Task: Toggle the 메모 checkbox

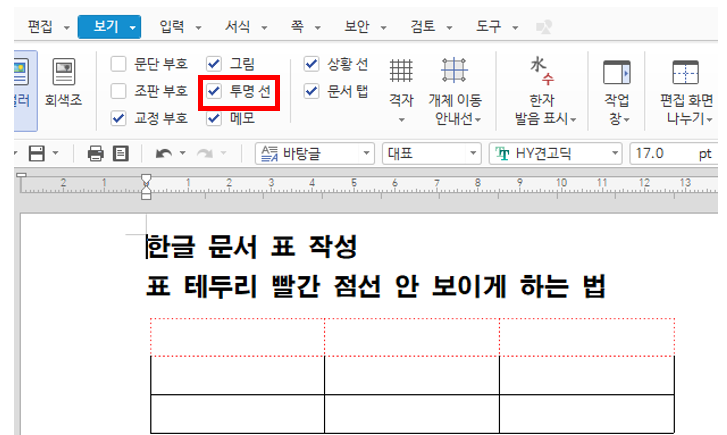Action: pyautogui.click(x=214, y=118)
